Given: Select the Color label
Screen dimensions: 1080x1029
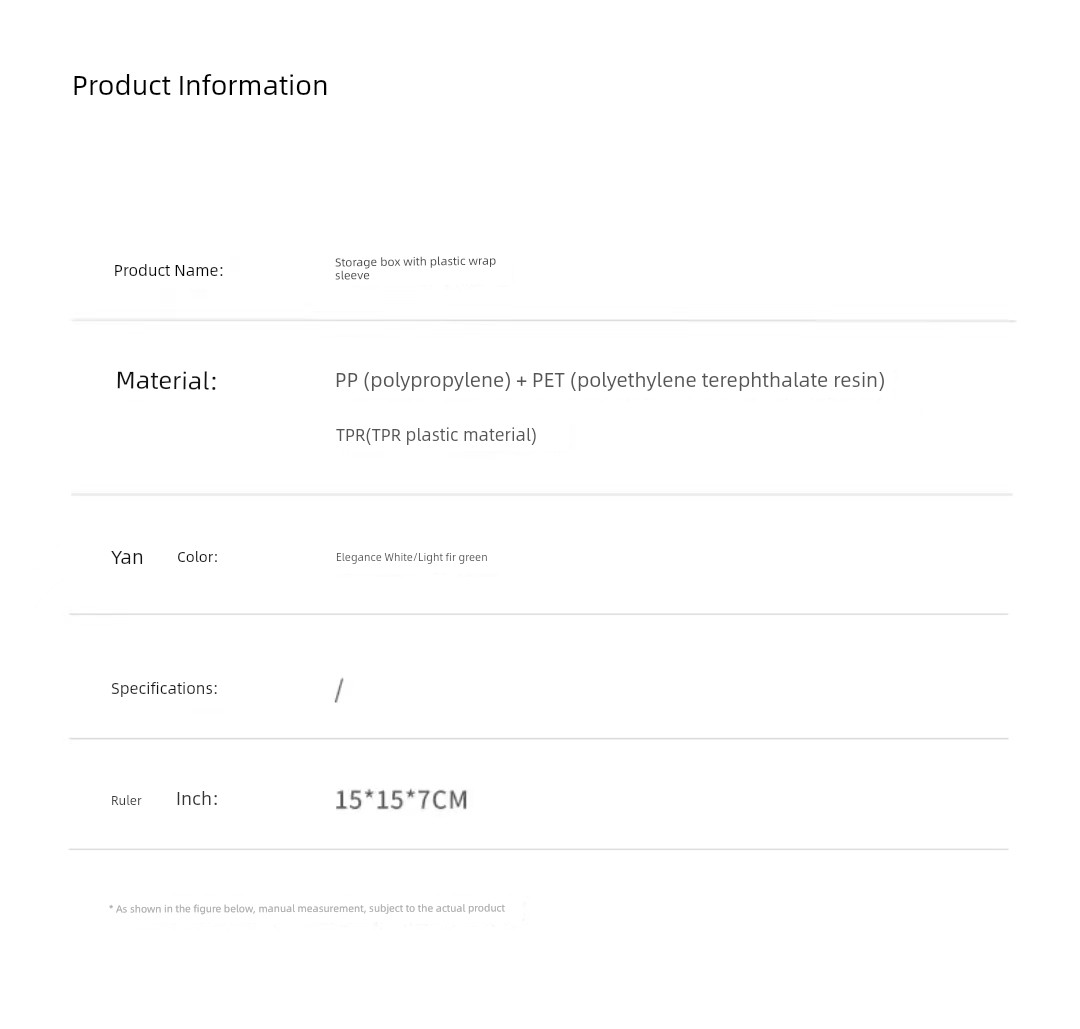Looking at the screenshot, I should pos(197,557).
